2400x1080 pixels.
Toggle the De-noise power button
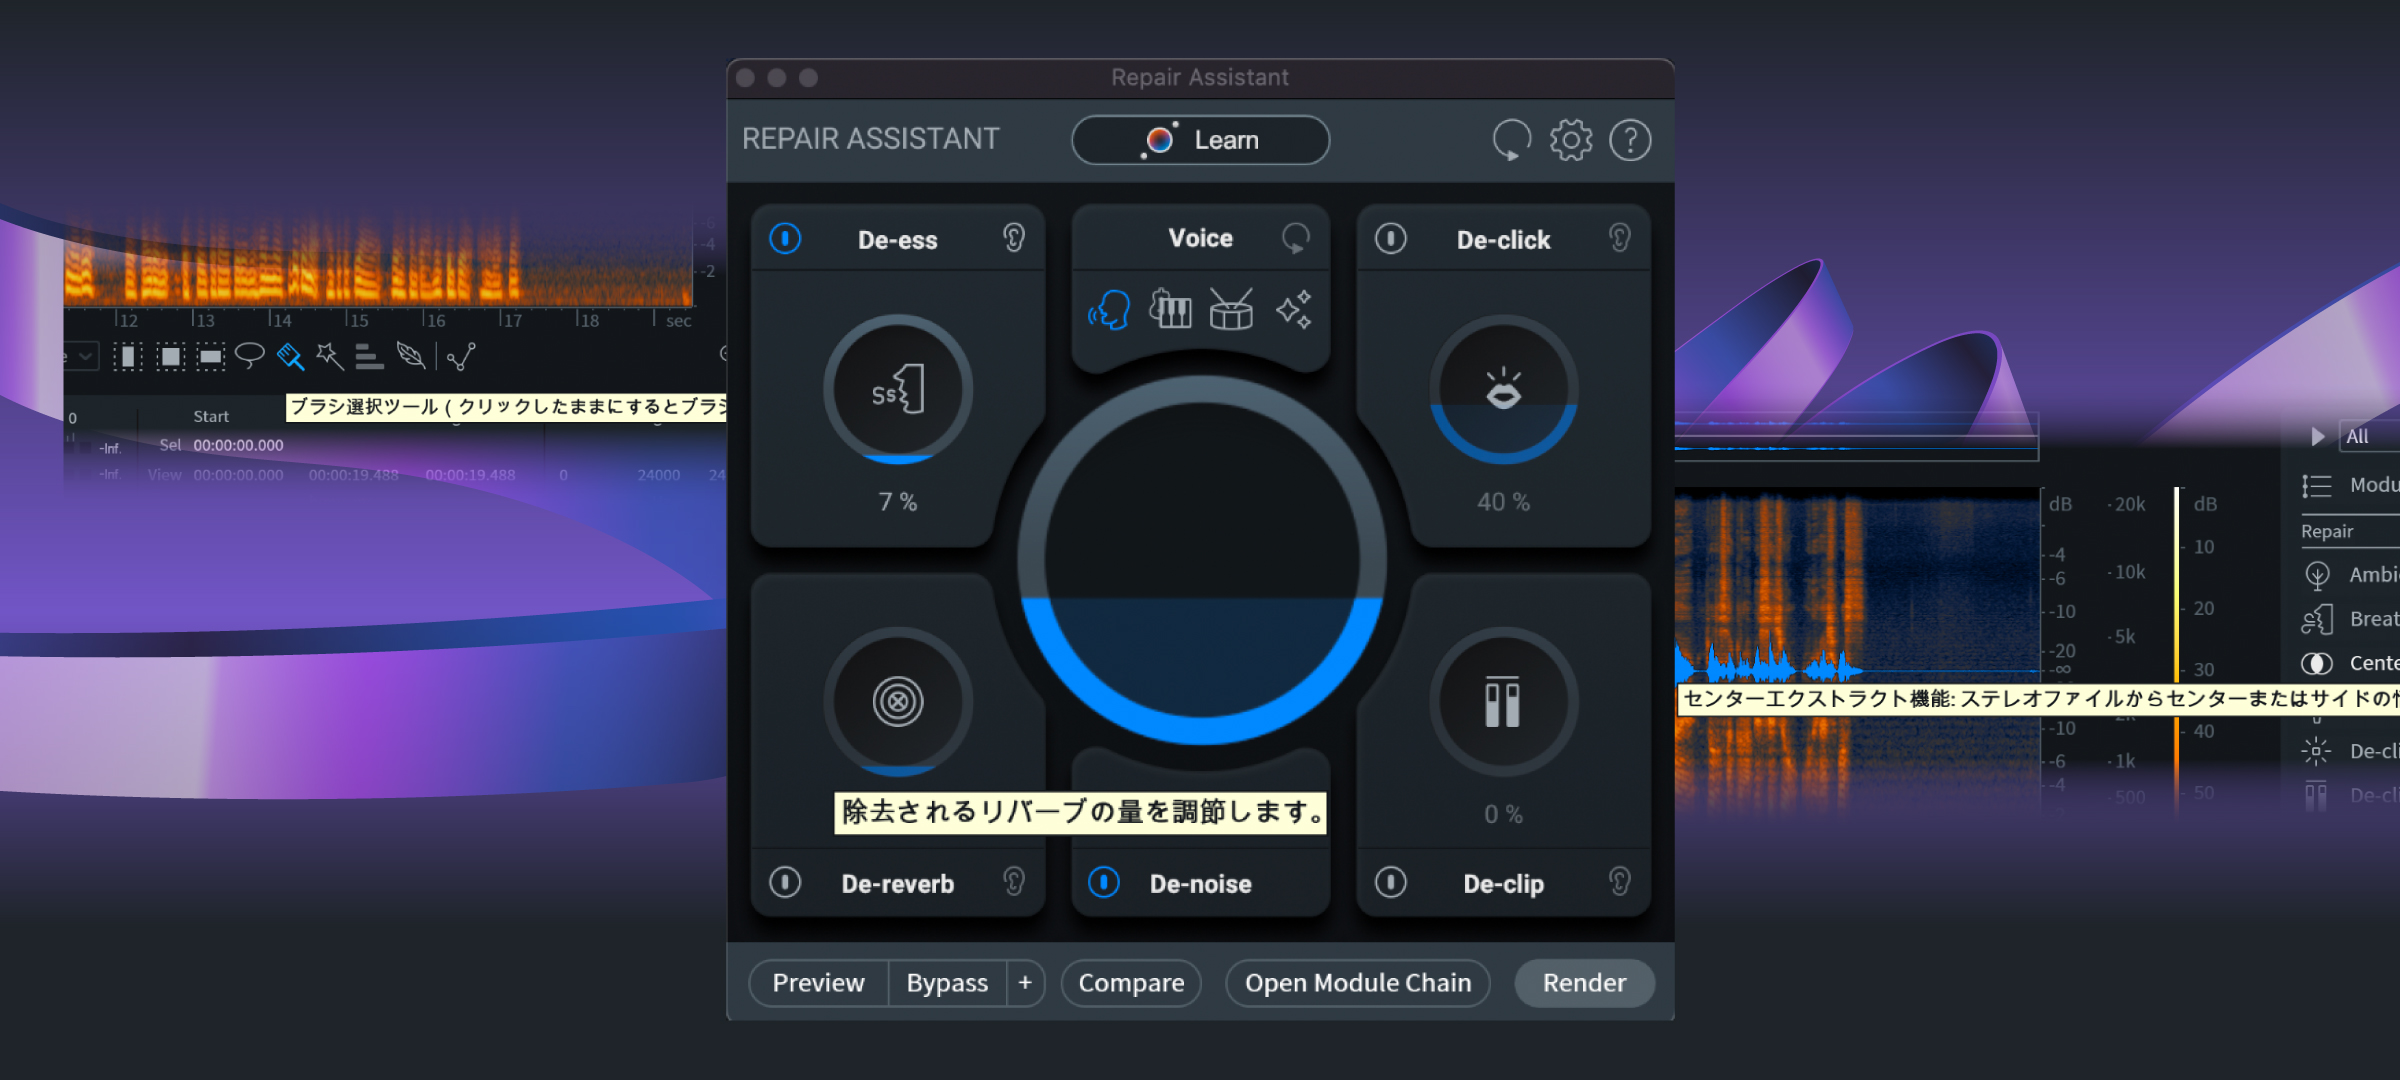point(1104,882)
